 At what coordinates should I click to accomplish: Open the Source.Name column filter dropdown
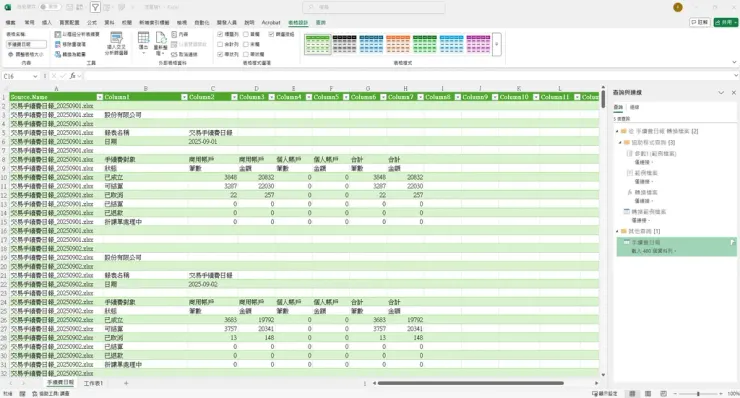click(x=100, y=97)
